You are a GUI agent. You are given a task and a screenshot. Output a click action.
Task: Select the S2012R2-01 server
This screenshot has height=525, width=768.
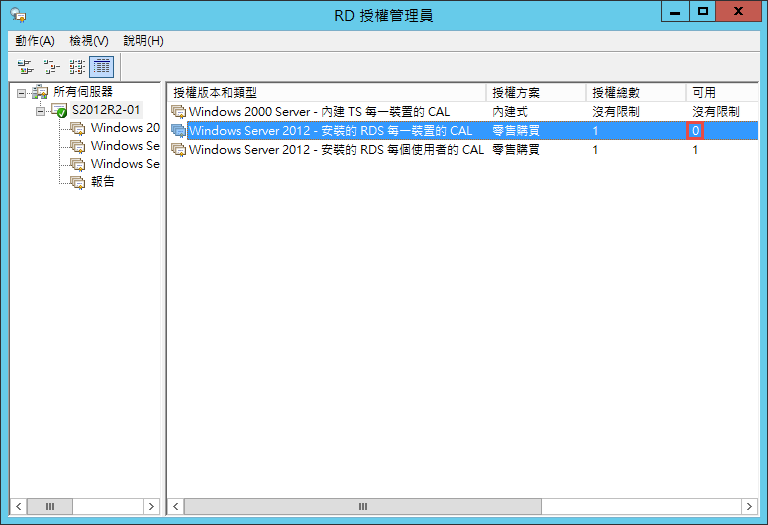pyautogui.click(x=106, y=110)
